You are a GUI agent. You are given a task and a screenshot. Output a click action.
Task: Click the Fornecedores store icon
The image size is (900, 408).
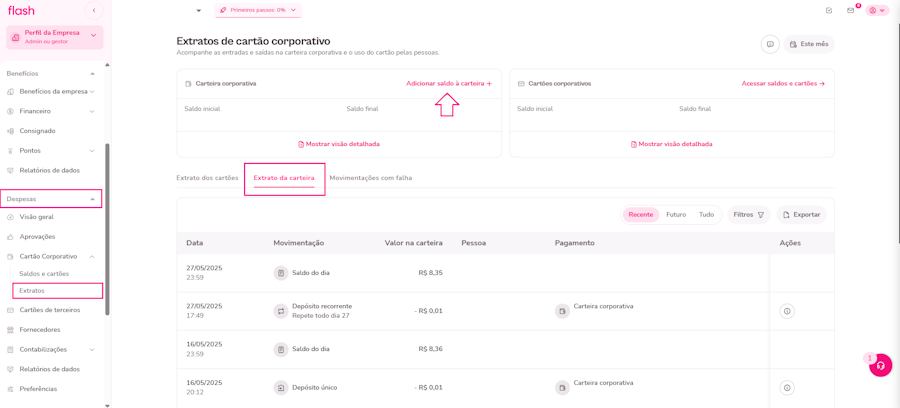10,329
